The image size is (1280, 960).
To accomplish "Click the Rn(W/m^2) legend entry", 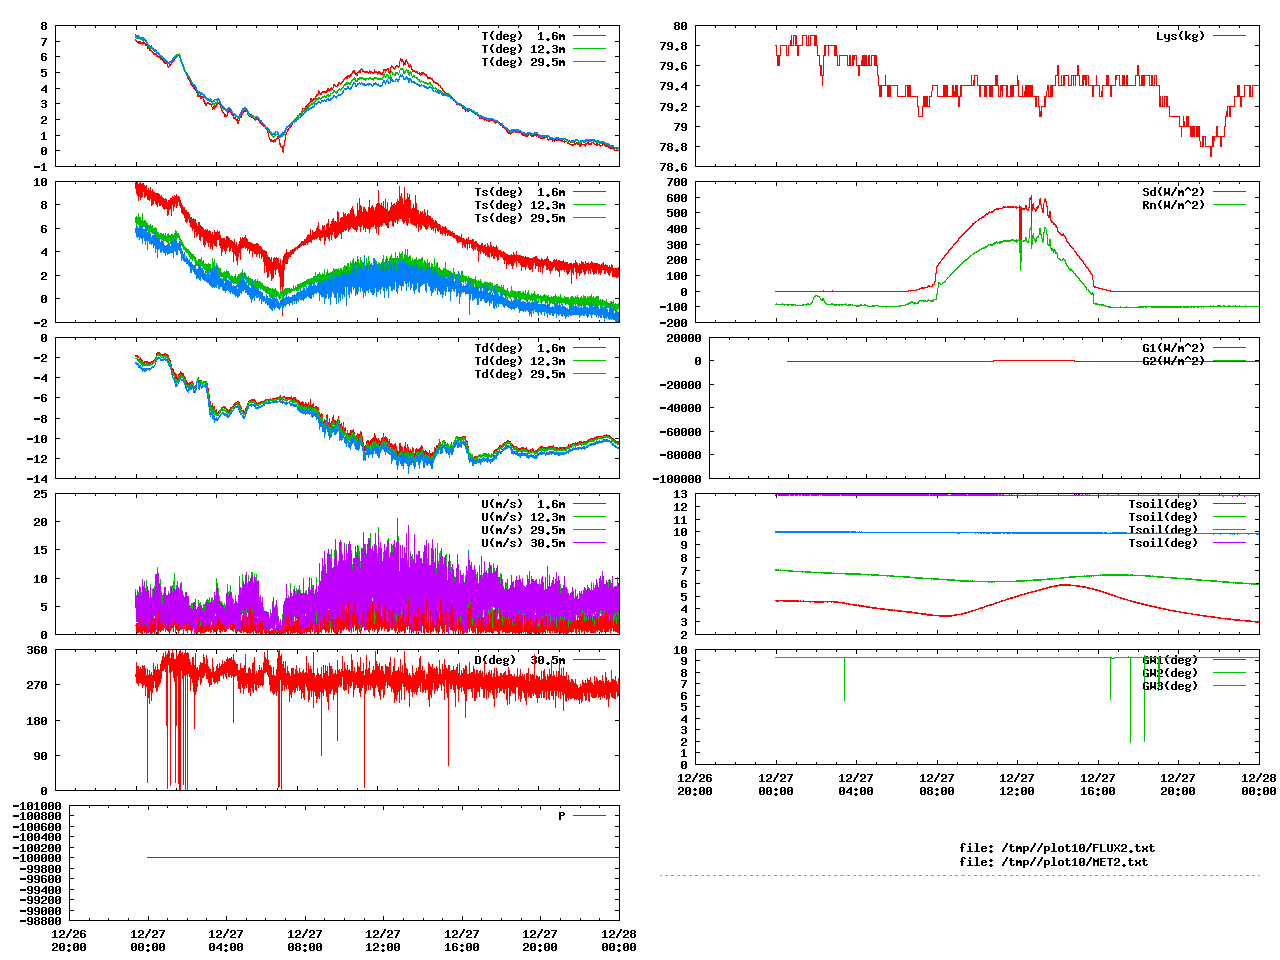I will [1173, 205].
